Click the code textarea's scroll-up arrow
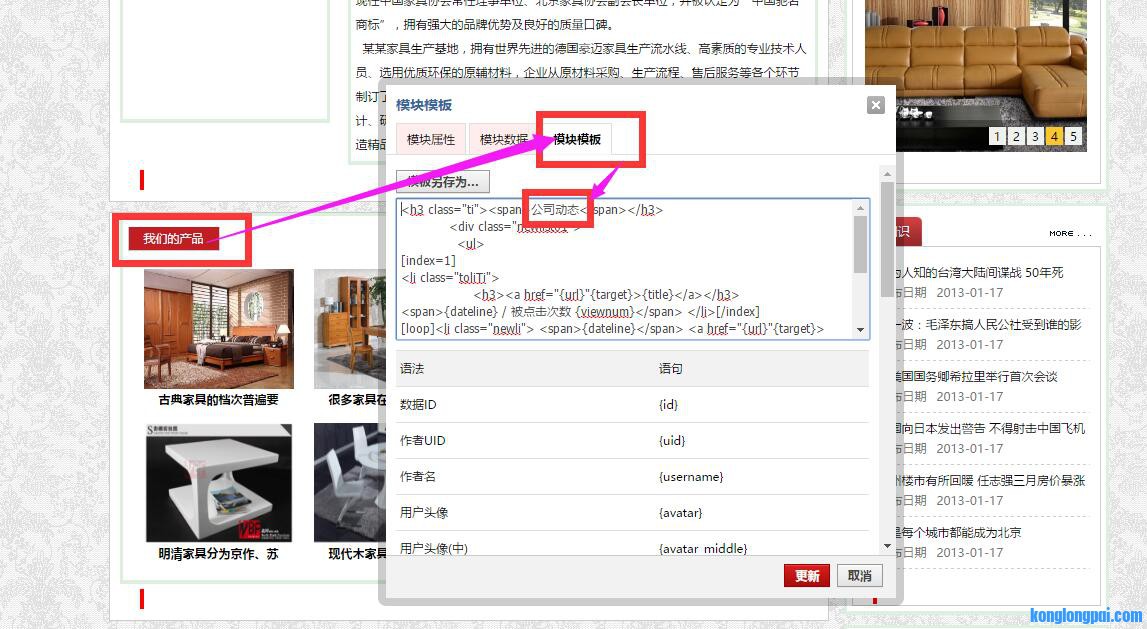 click(x=860, y=208)
